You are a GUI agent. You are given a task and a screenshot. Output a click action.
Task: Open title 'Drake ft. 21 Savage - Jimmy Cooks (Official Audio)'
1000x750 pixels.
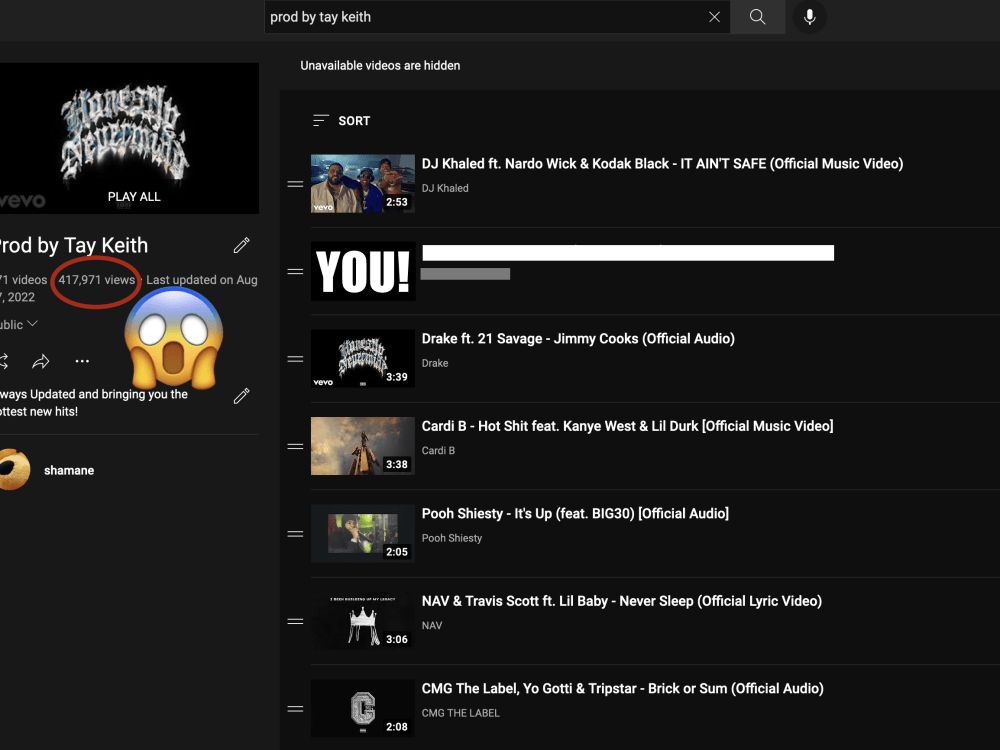pyautogui.click(x=578, y=339)
